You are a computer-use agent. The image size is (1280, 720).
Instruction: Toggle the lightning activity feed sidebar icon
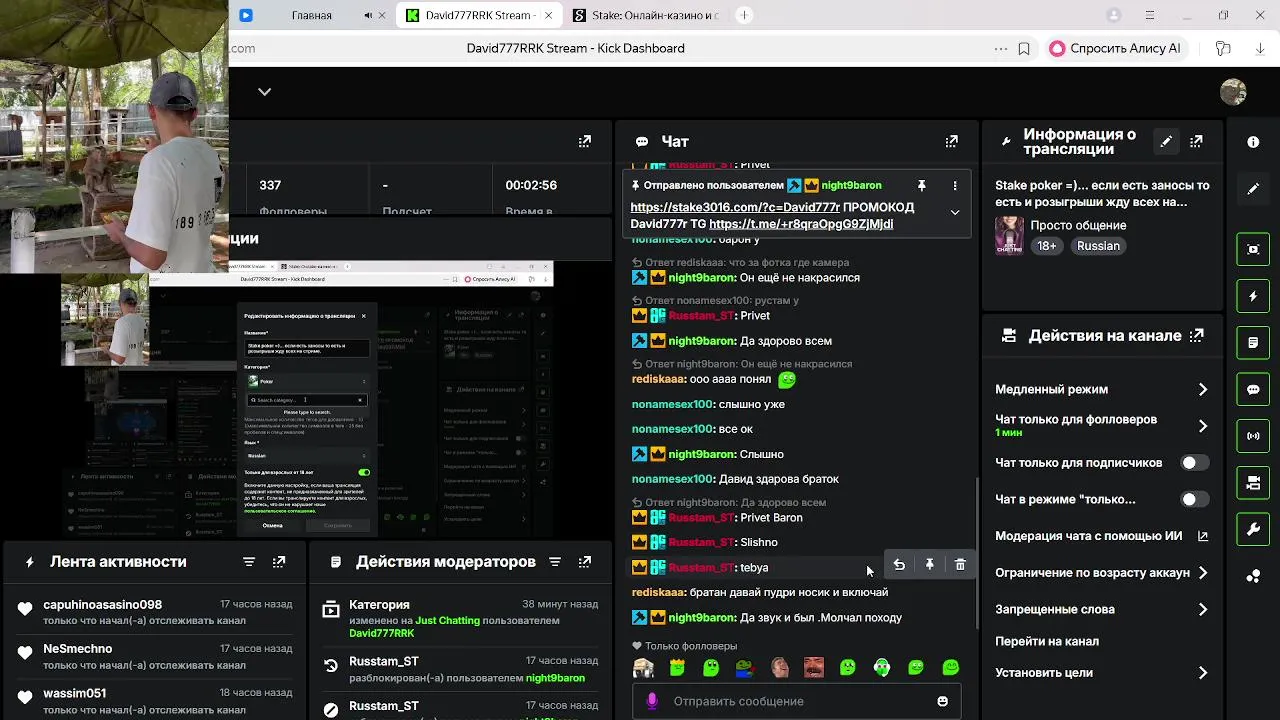pyautogui.click(x=1253, y=297)
